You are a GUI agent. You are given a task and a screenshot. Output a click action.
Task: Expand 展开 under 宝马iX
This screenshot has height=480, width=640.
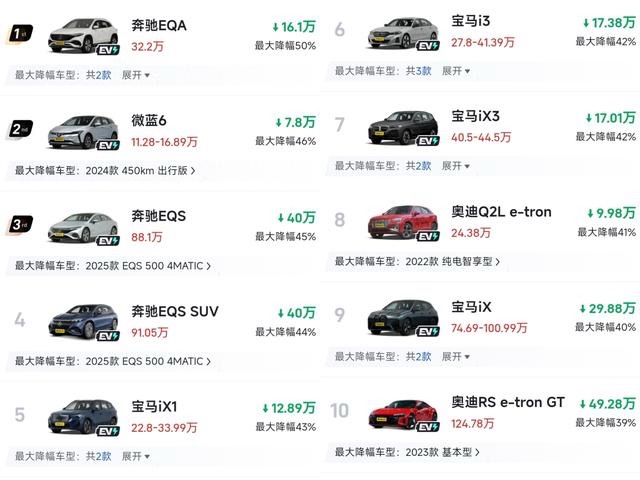pos(456,356)
